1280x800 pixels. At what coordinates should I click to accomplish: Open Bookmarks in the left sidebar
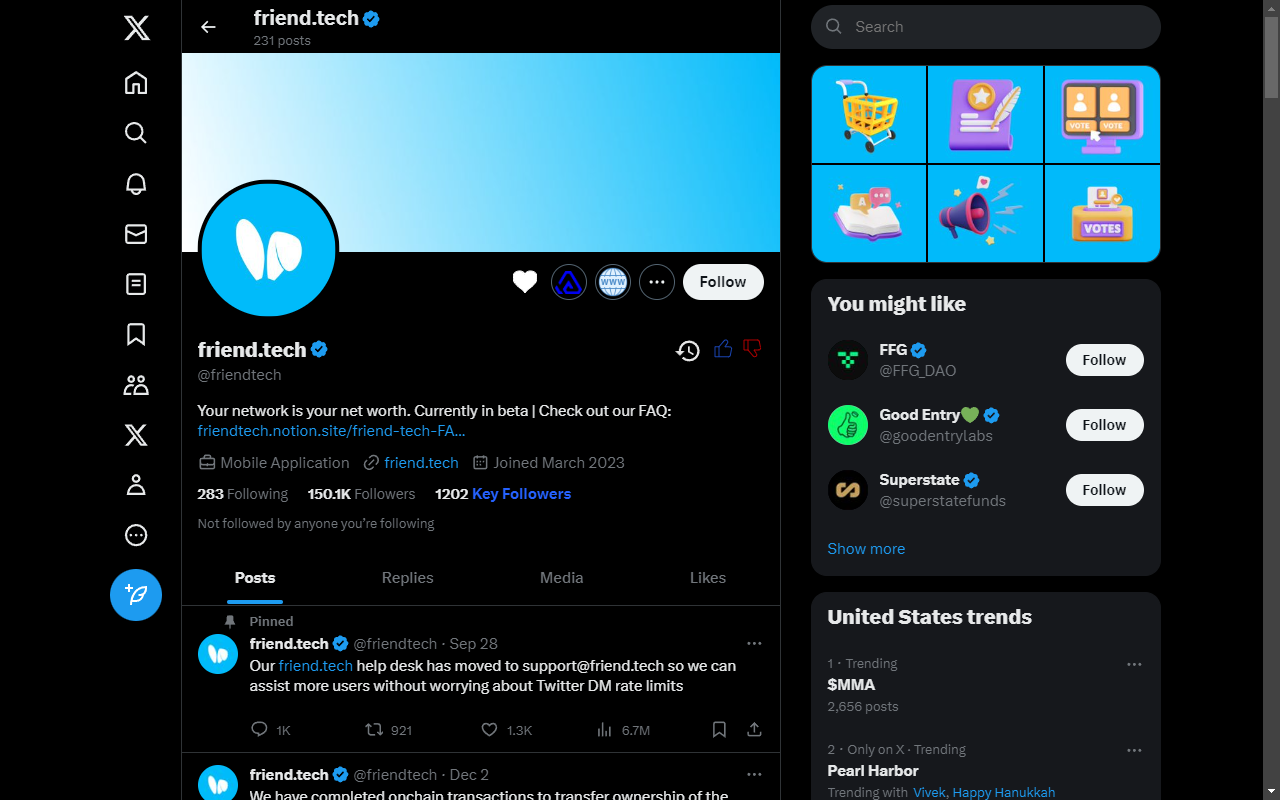pyautogui.click(x=136, y=334)
